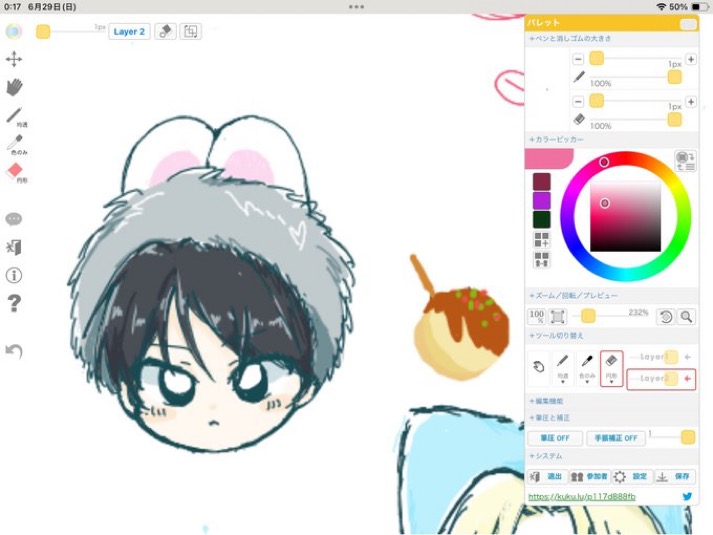Select the hand-rotate tool in tool switcher
713x535 pixels.
(x=539, y=367)
